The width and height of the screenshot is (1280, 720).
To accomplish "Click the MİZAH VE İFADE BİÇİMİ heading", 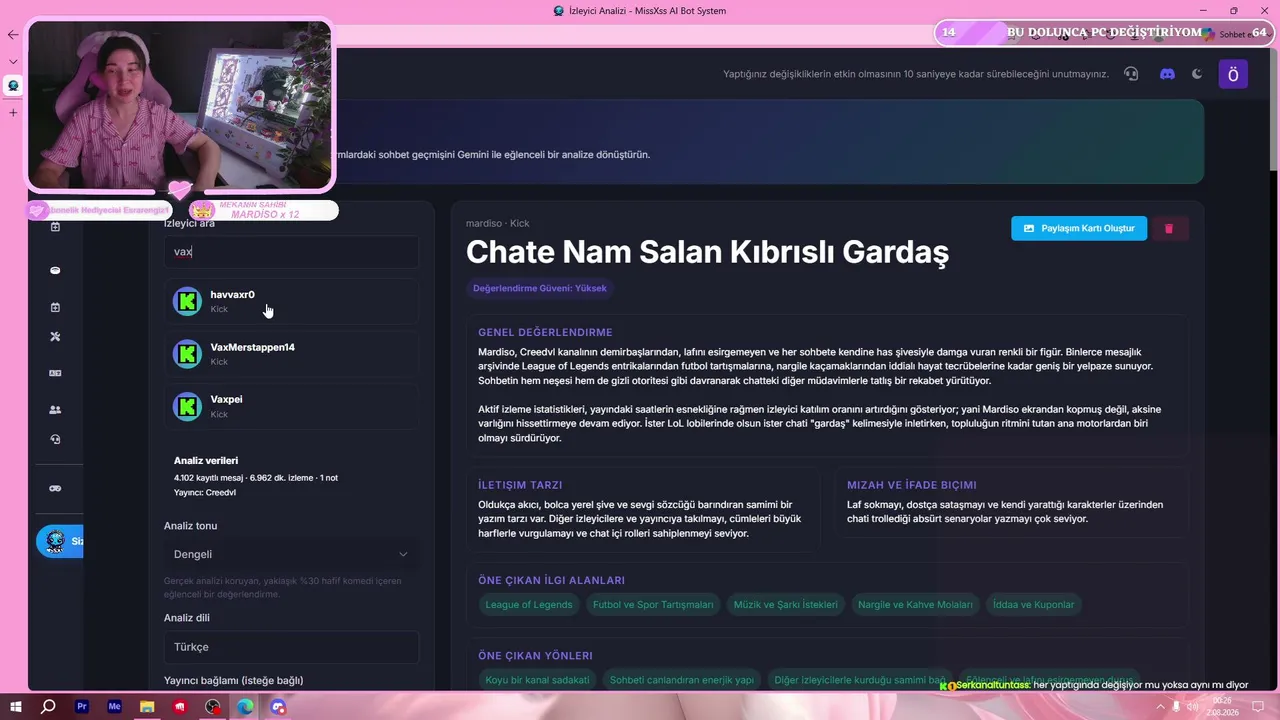I will click(912, 485).
